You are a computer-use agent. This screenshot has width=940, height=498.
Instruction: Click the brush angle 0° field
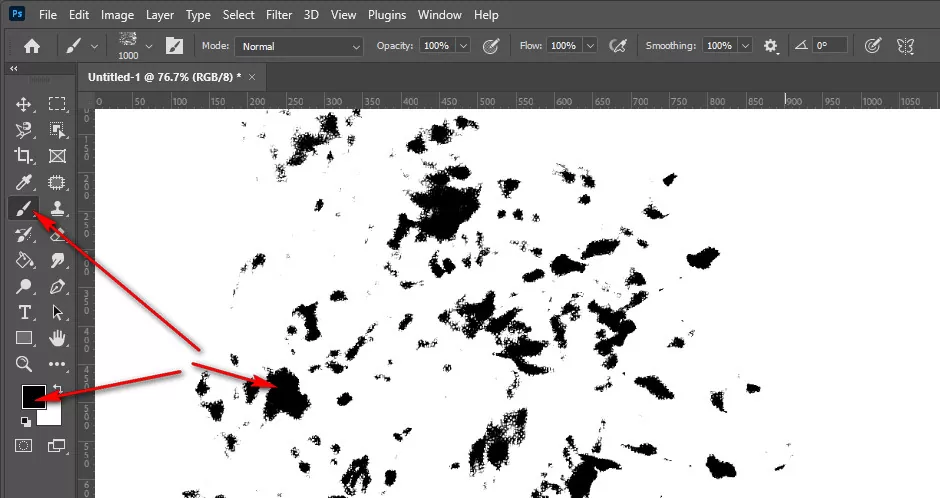coord(830,46)
